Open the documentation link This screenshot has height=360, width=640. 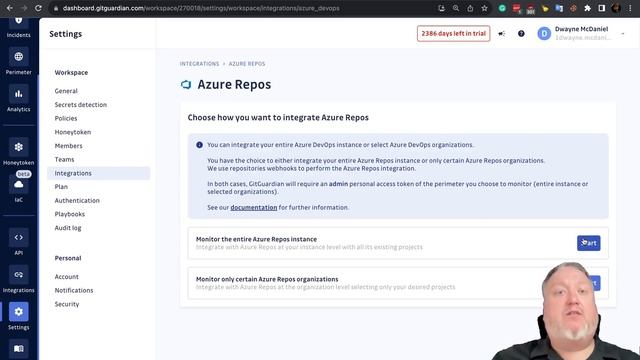tap(254, 207)
